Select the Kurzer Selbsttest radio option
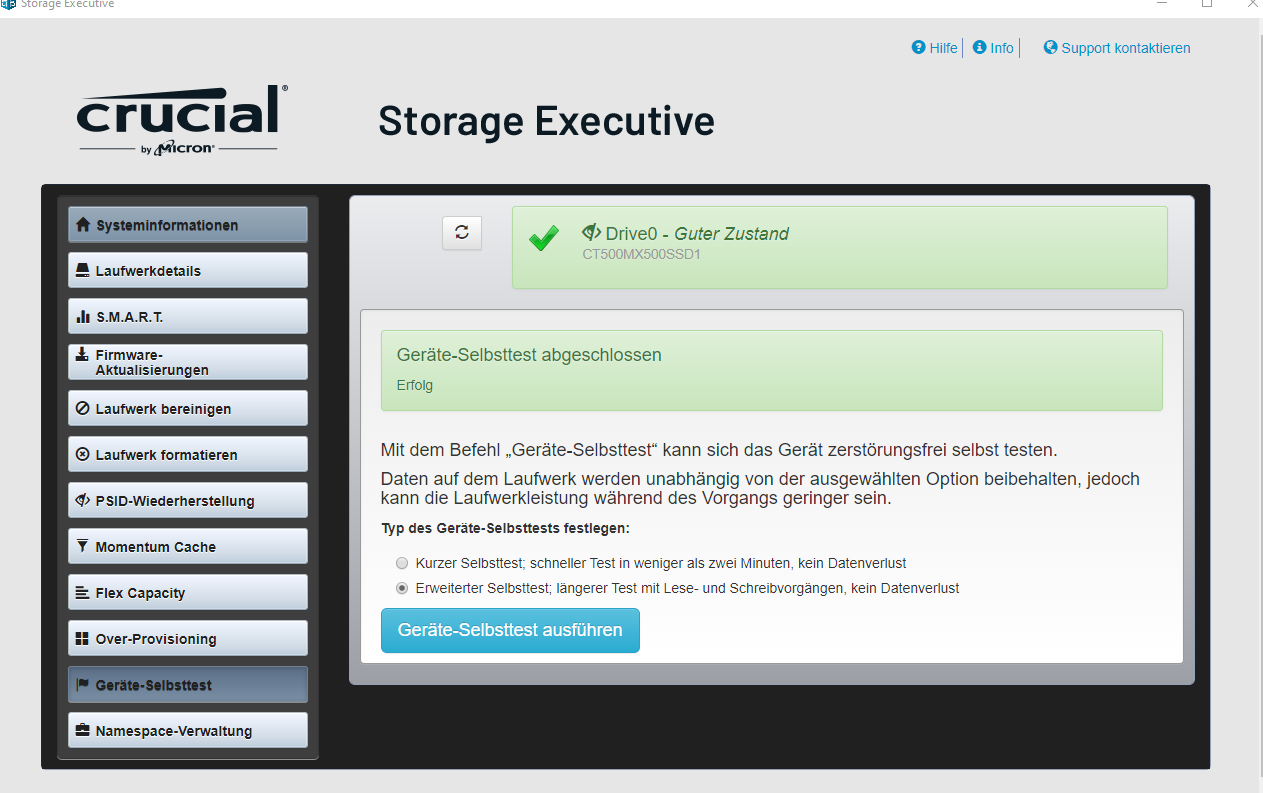 (402, 563)
